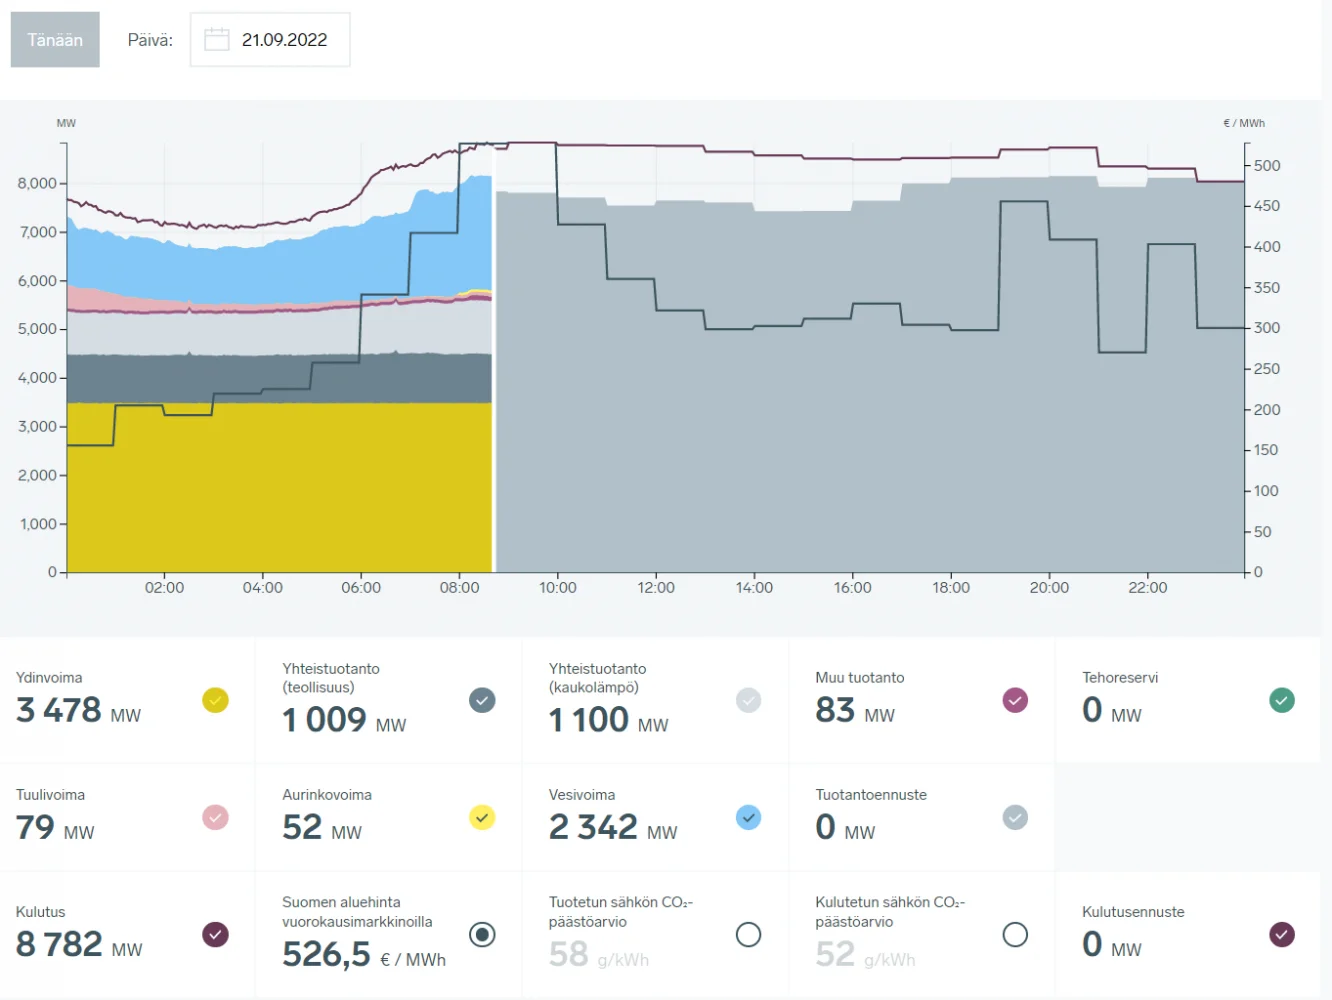Open the date picker calendar icon
The image size is (1332, 1000).
(217, 40)
